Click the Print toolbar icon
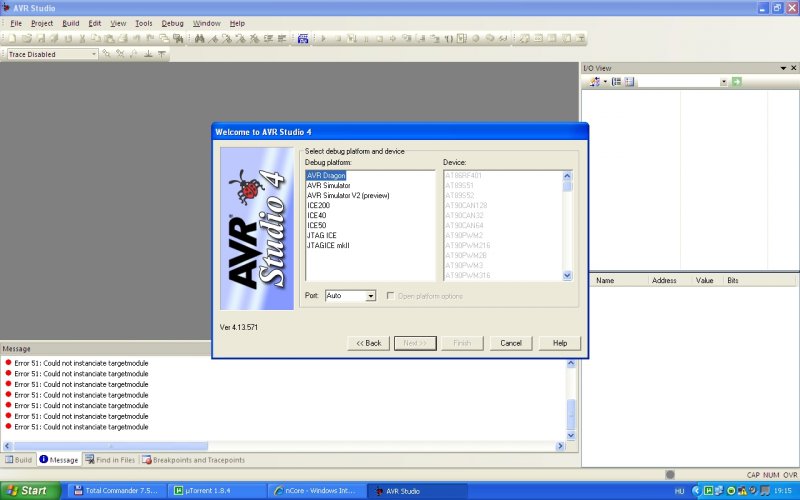 tap(123, 38)
